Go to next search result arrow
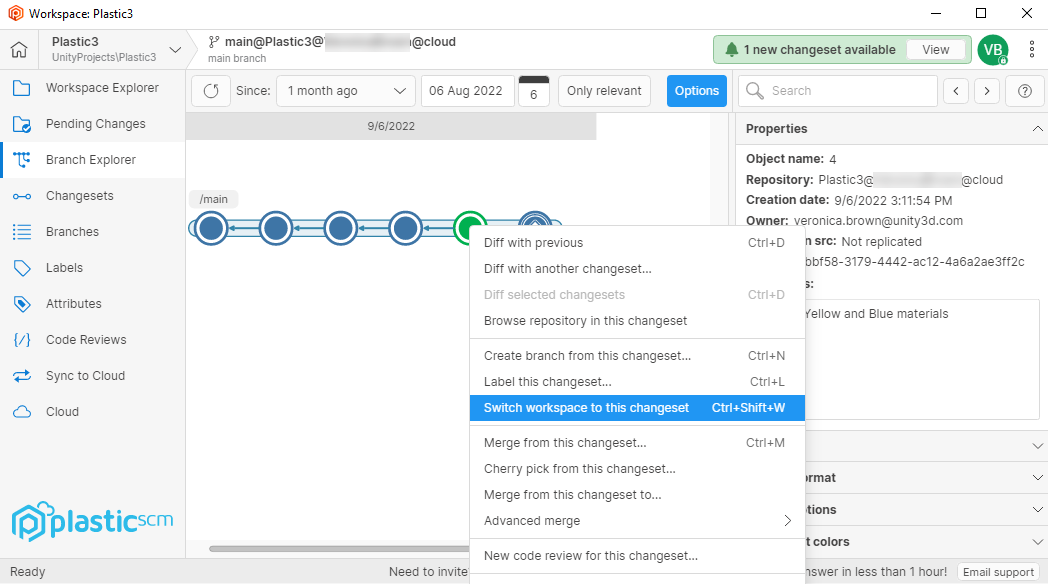The image size is (1048, 584). coord(987,91)
